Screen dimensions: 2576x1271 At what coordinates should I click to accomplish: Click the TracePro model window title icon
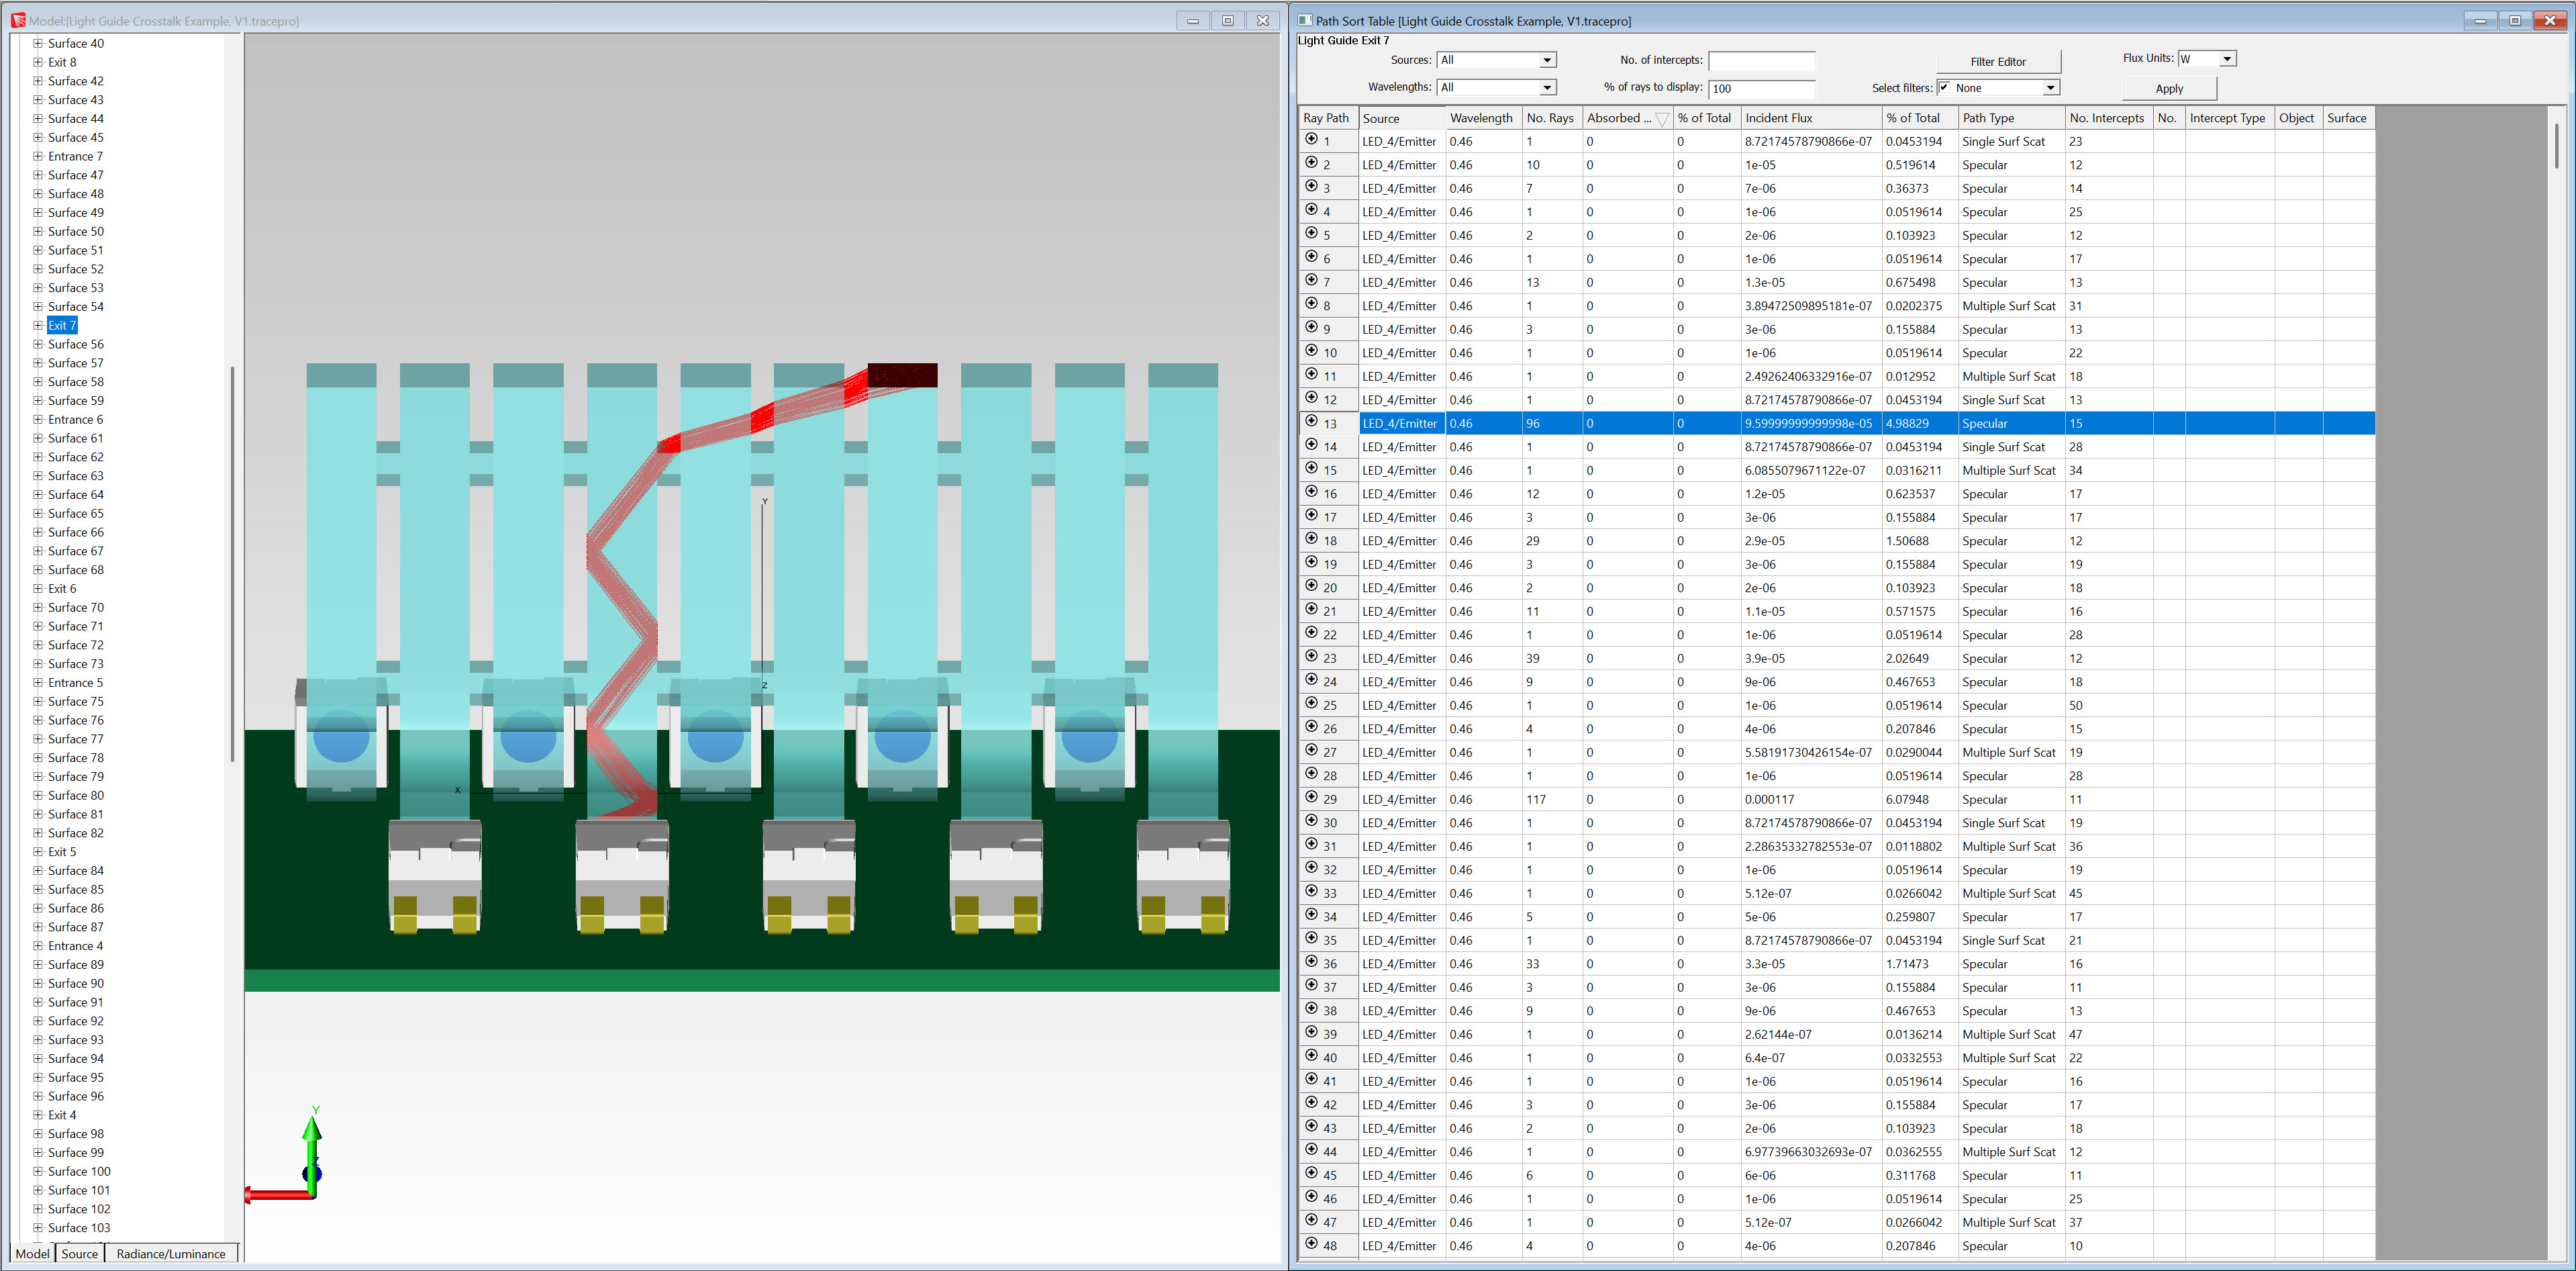click(x=18, y=20)
